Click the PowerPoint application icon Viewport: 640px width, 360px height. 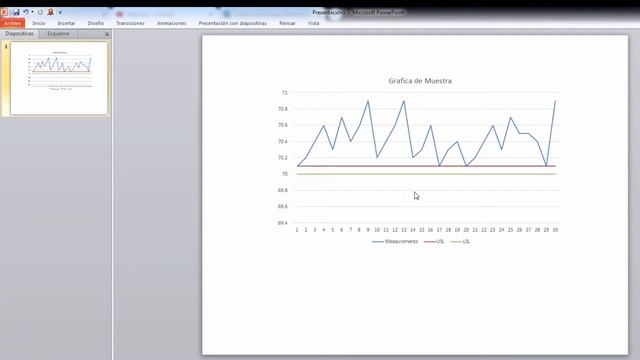click(x=4, y=12)
